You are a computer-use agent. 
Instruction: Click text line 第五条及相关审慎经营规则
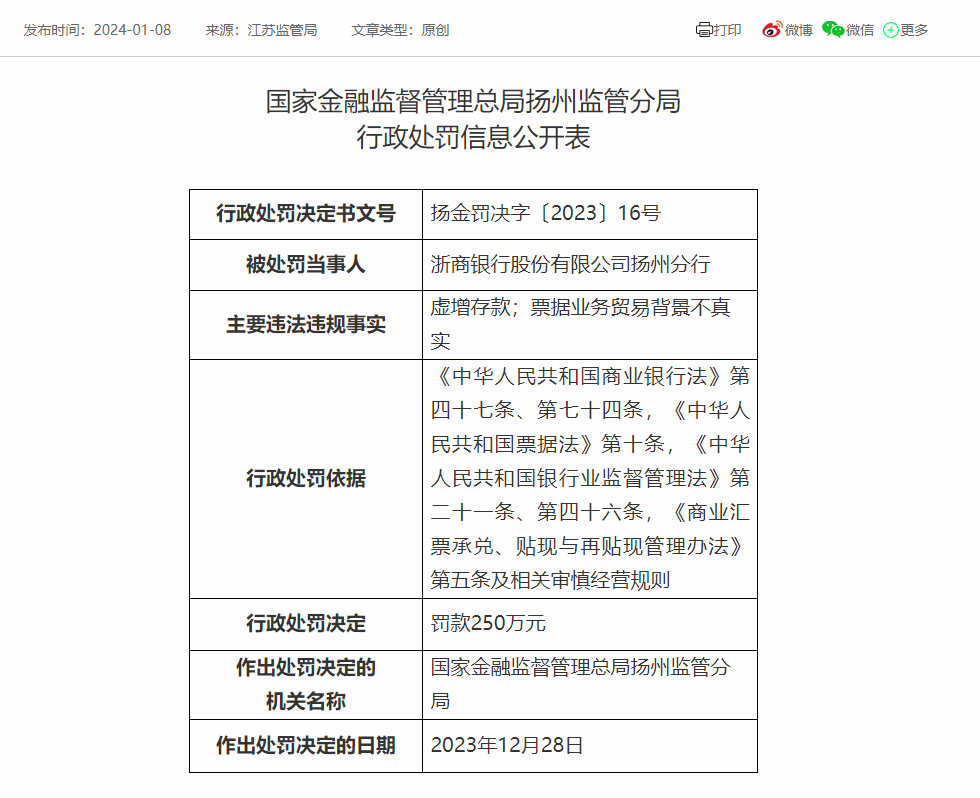550,581
